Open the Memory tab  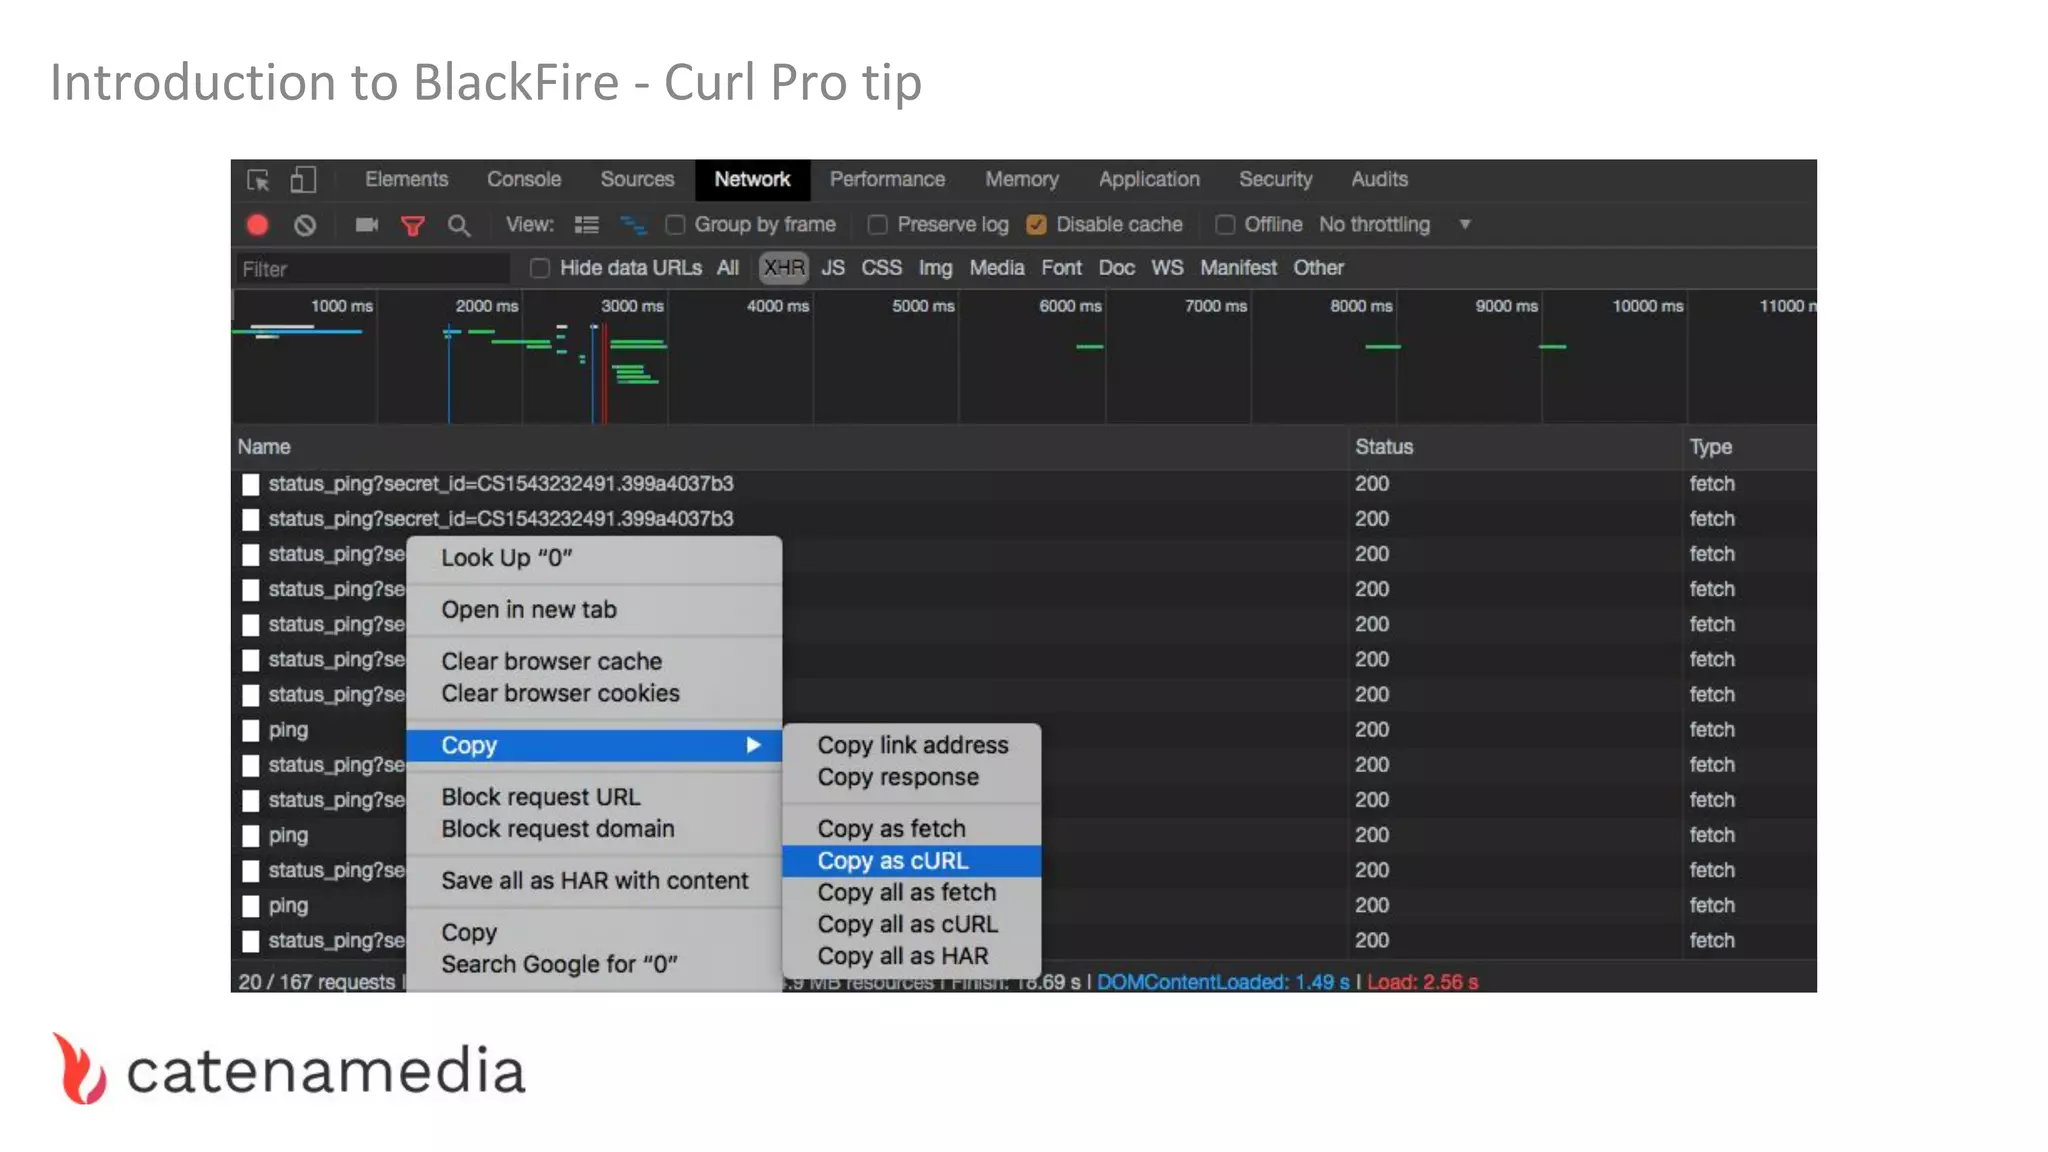(x=1021, y=180)
